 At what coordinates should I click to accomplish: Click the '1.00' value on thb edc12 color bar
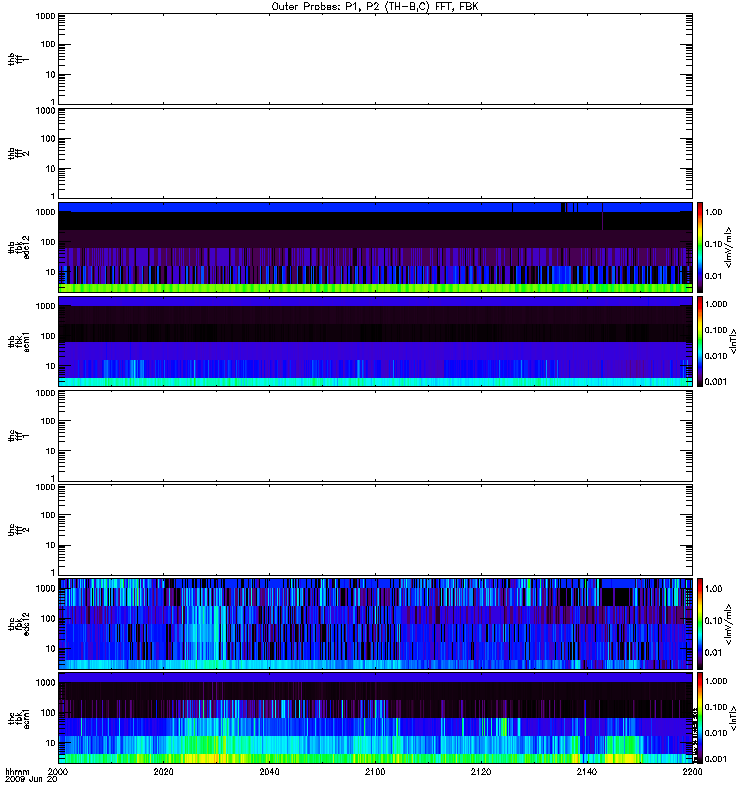click(x=713, y=212)
